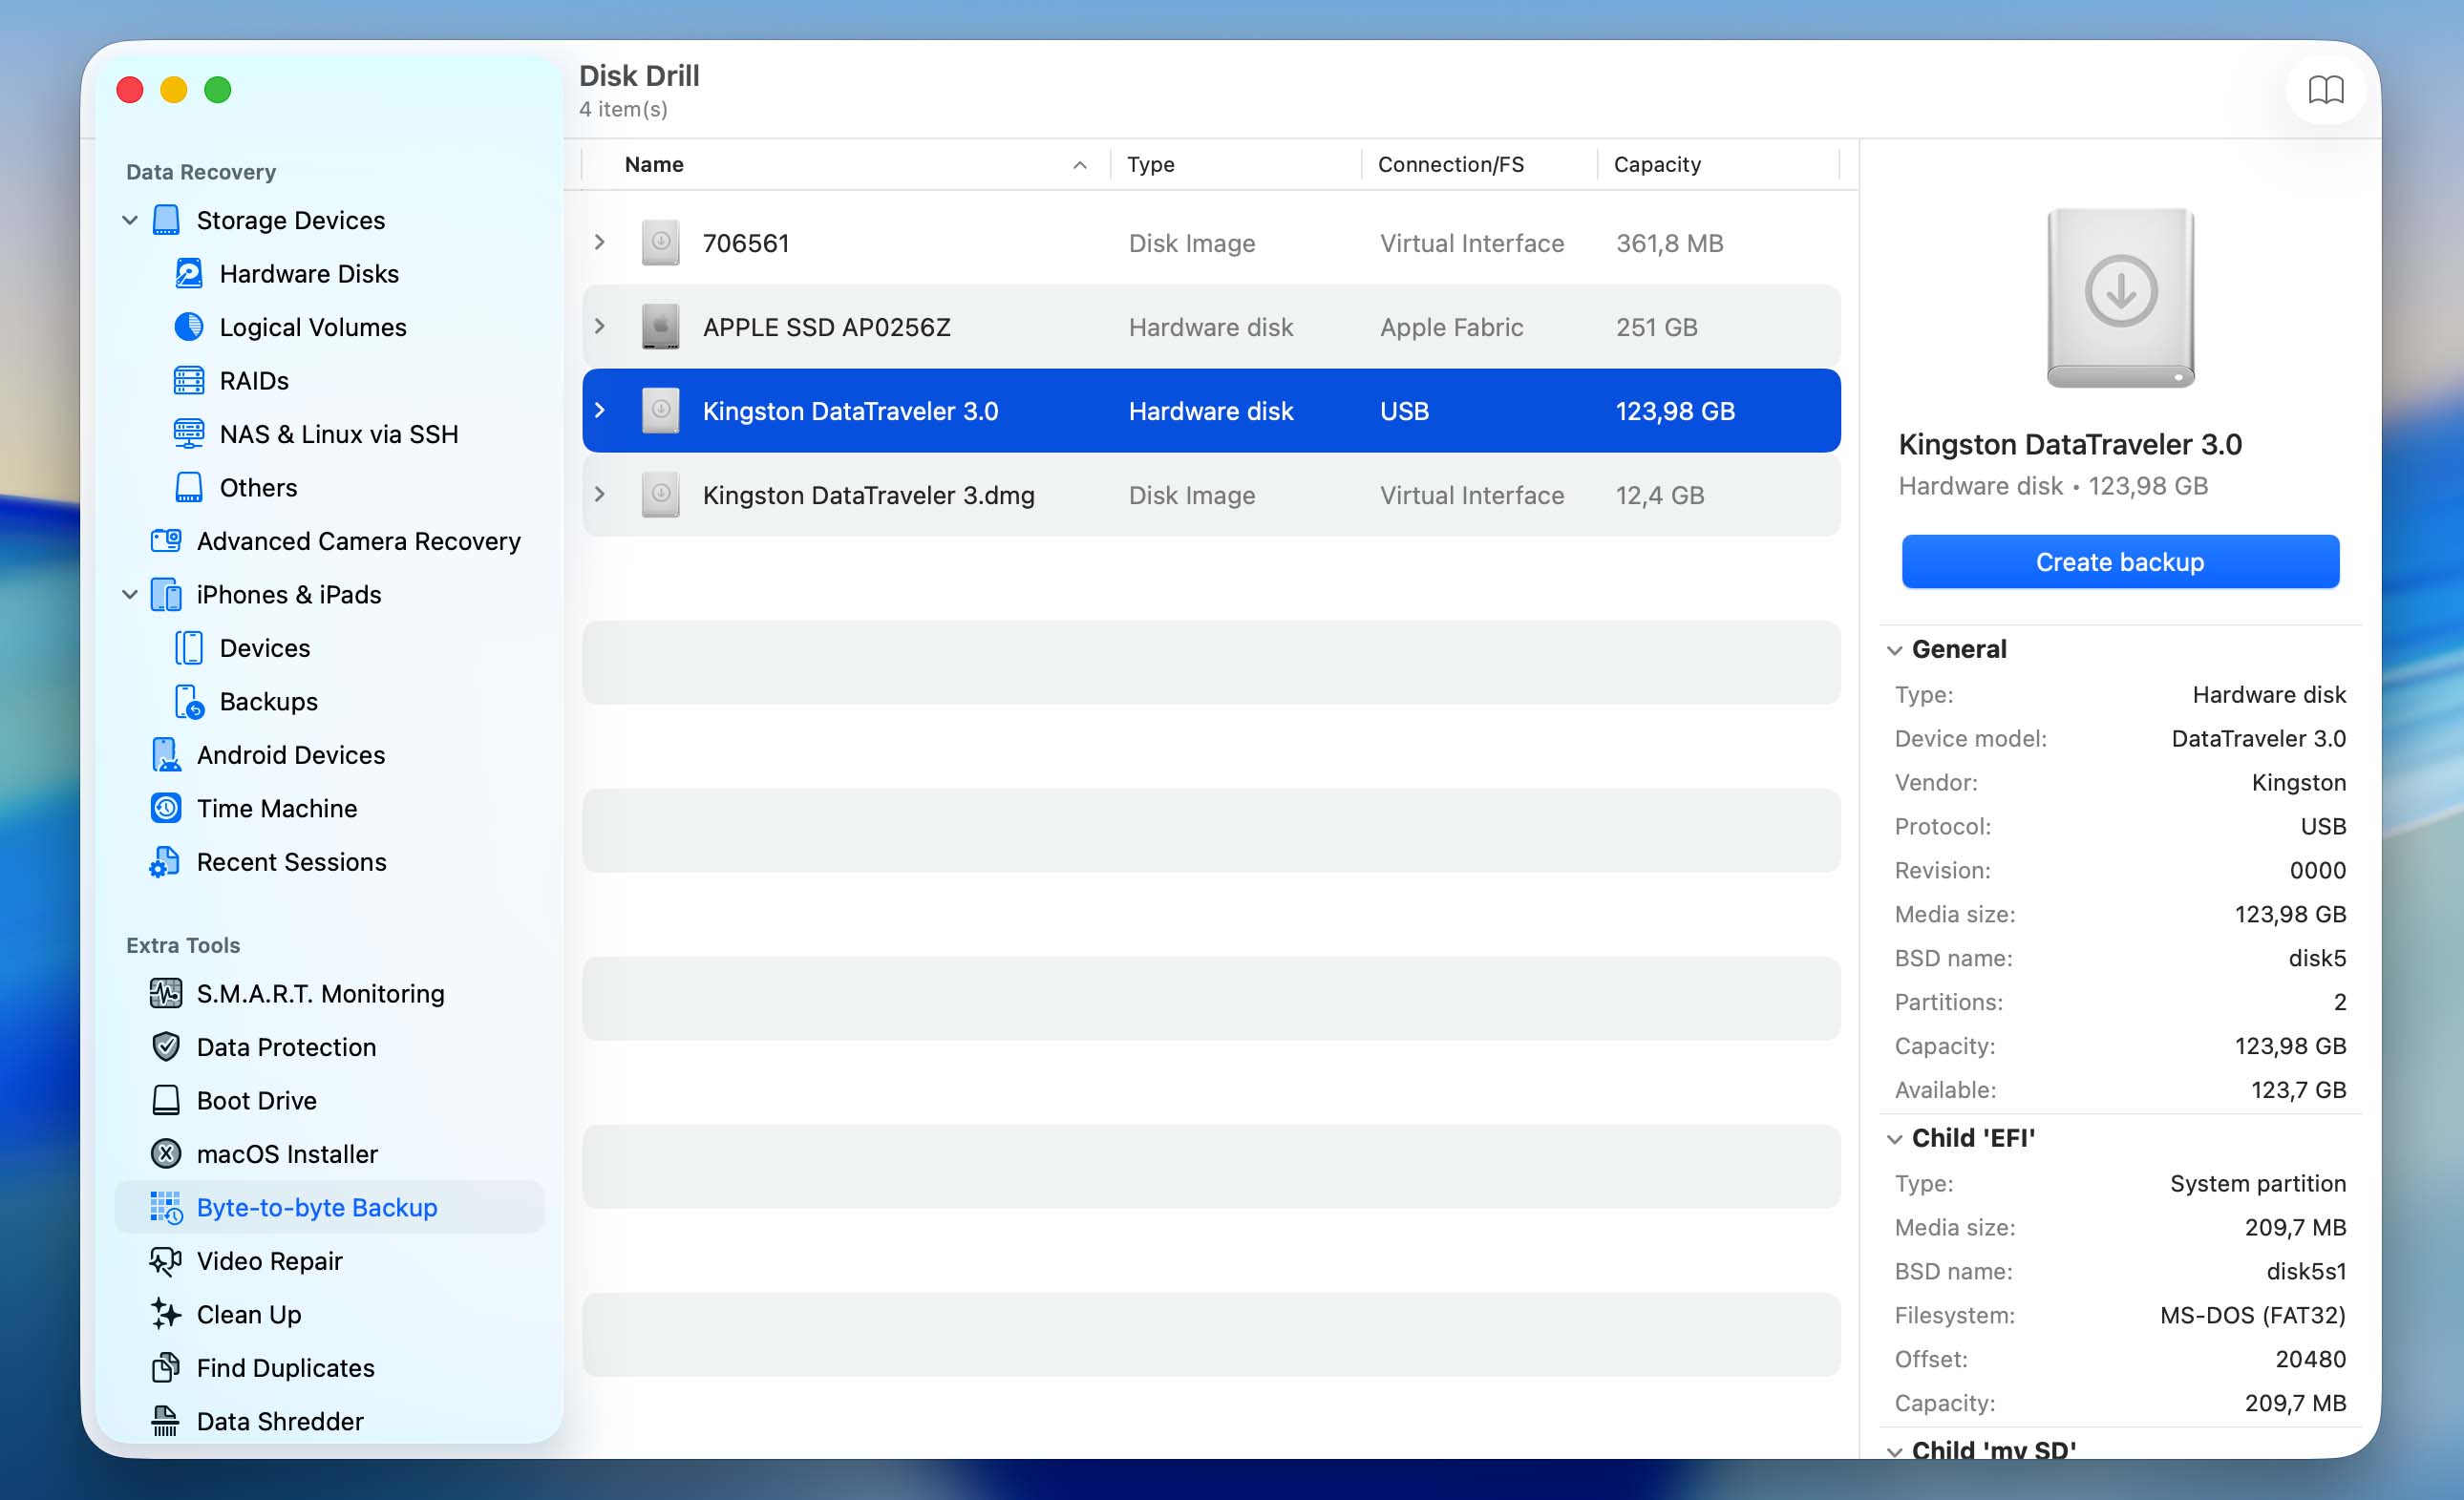This screenshot has height=1500, width=2464.
Task: Click the Recent Sessions icon
Action: coord(165,862)
